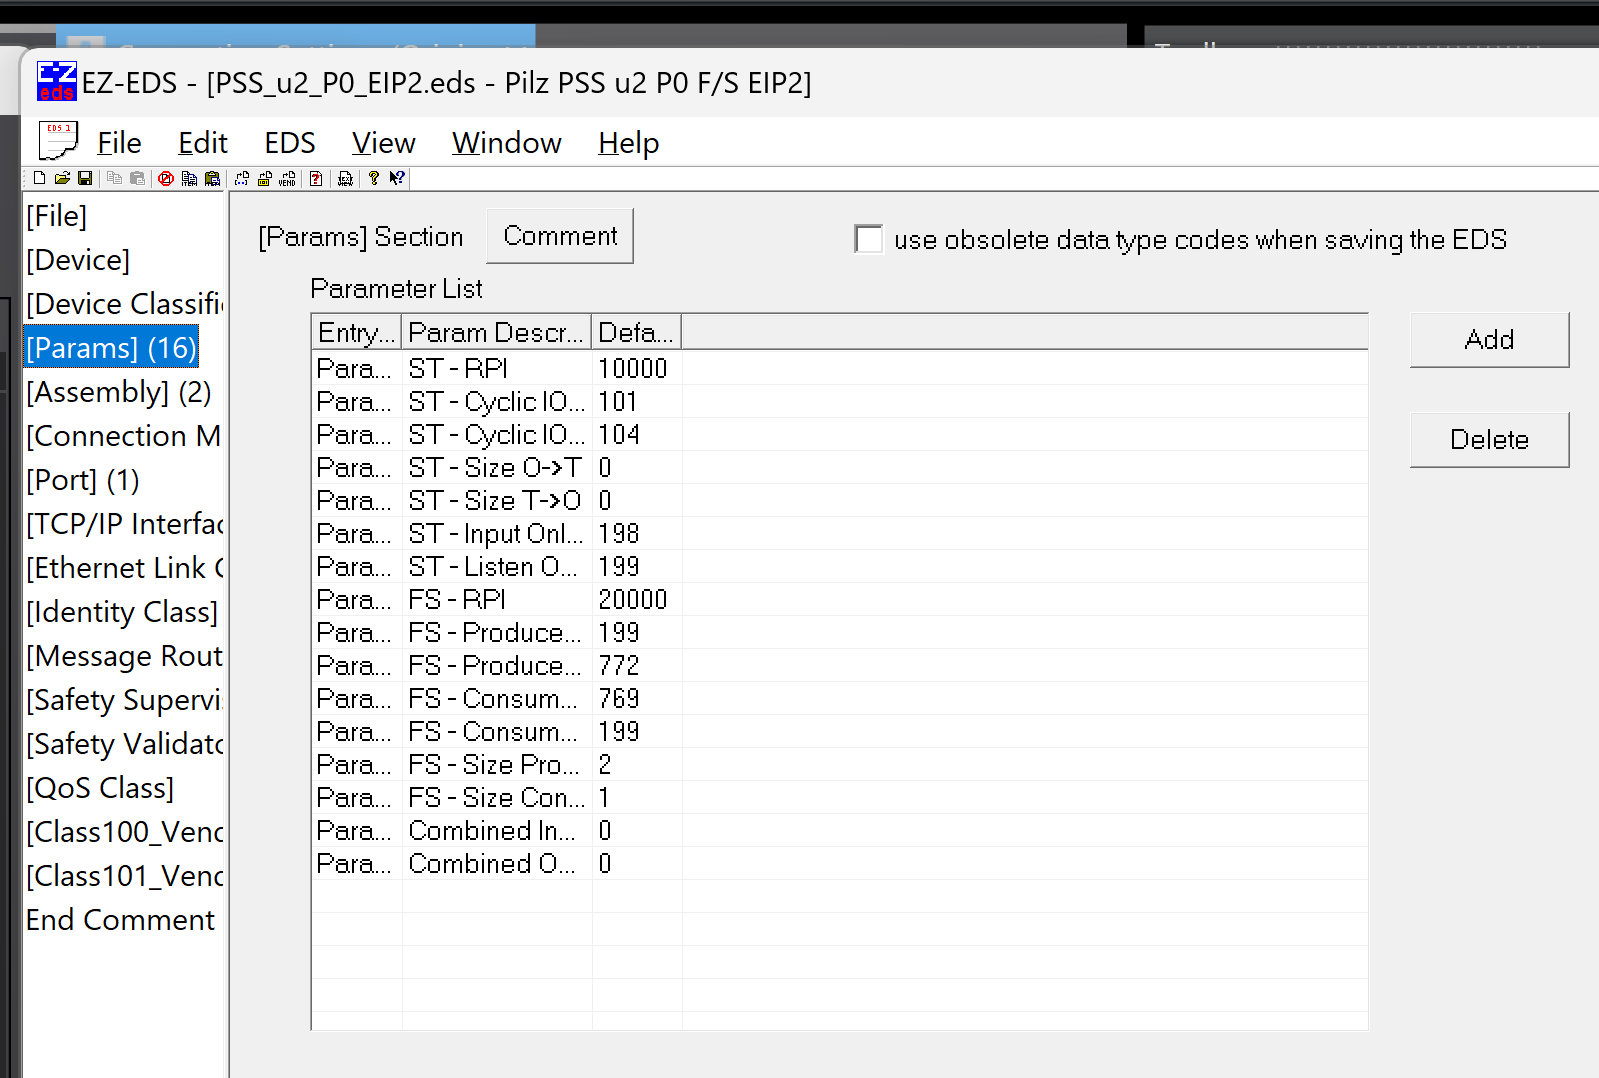Viewport: 1599px width, 1078px height.
Task: Click the Entry column header
Action: tap(357, 332)
